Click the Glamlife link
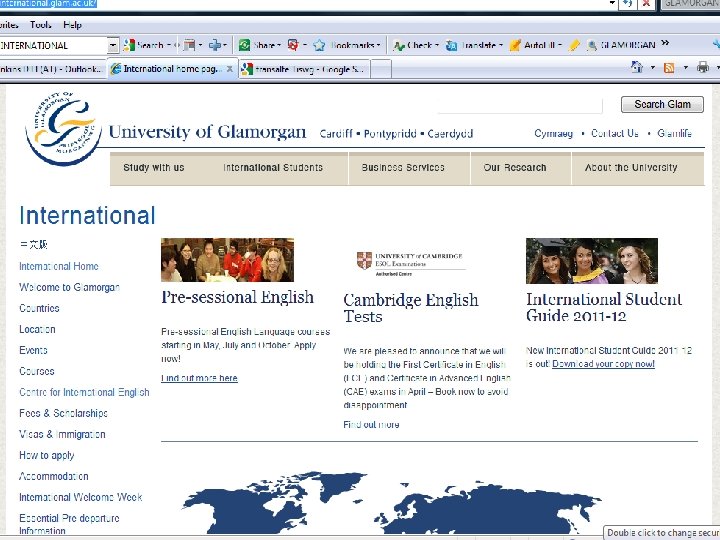Image resolution: width=720 pixels, height=540 pixels. tap(674, 133)
